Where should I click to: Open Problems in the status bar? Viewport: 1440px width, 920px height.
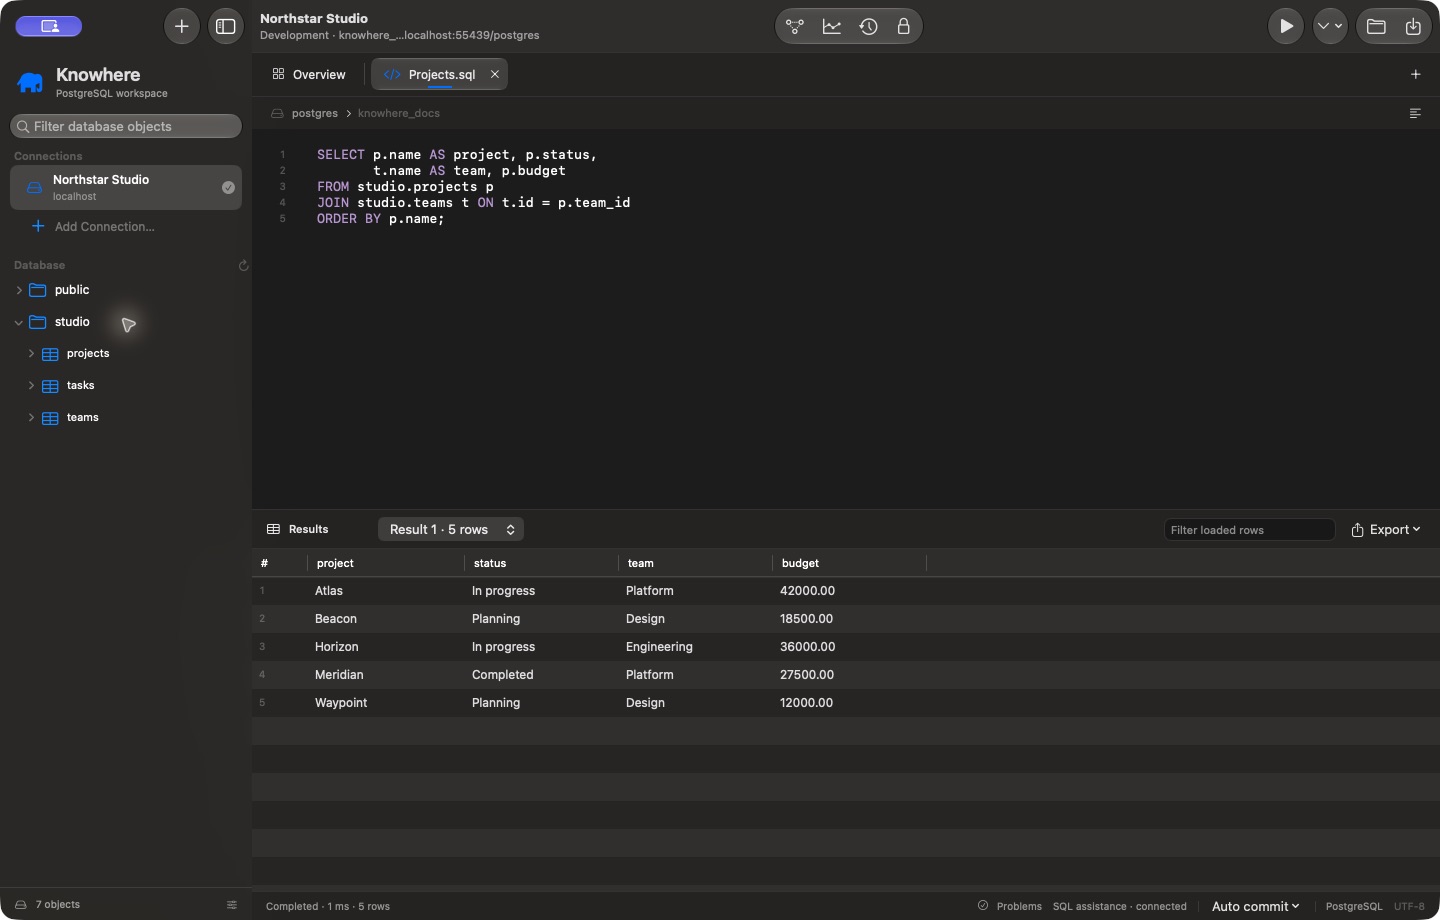[1010, 906]
